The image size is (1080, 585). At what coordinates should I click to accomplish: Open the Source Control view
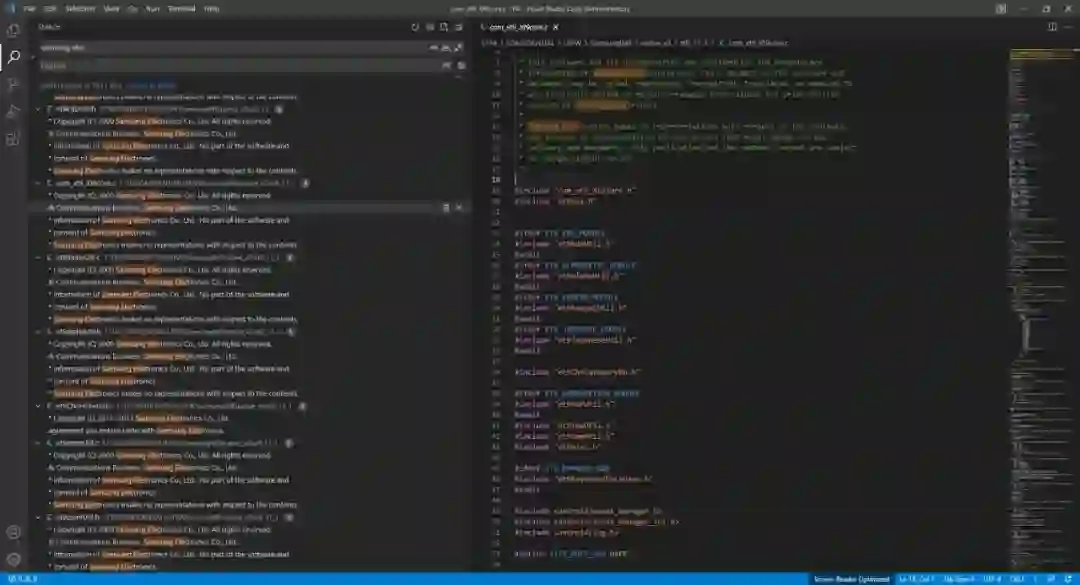(13, 84)
